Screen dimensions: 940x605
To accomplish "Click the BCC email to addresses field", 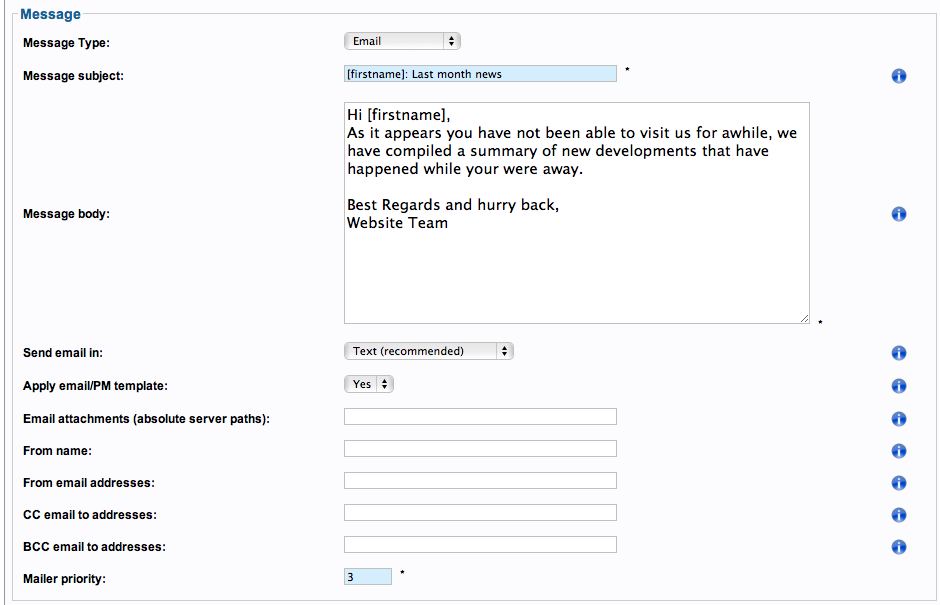I will click(480, 544).
